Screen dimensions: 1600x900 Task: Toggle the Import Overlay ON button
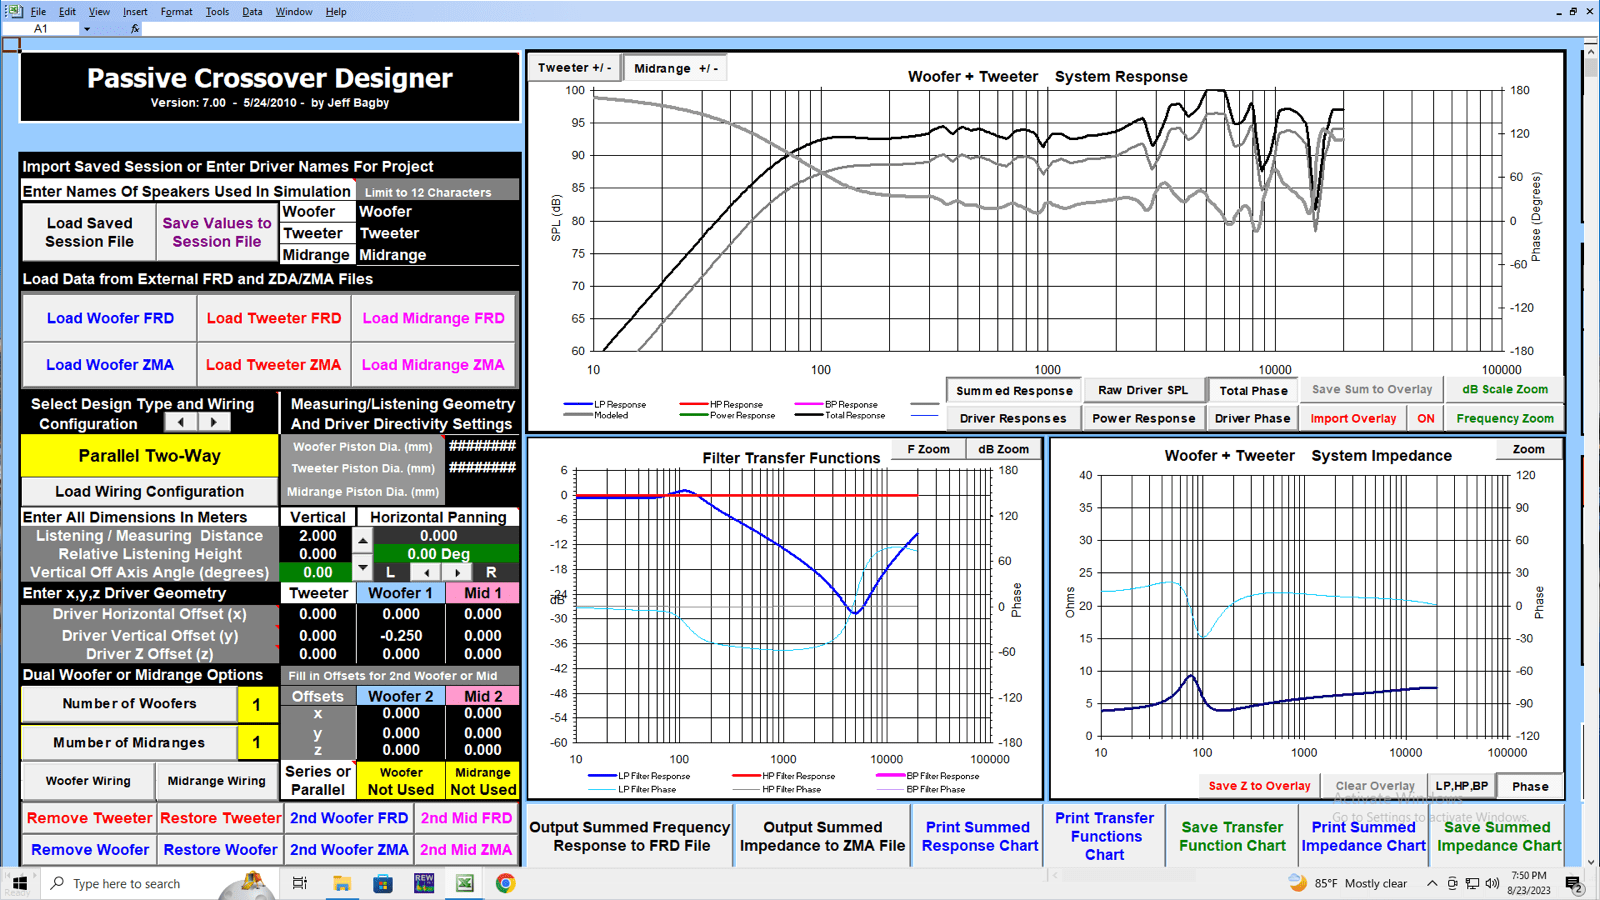tap(1425, 418)
